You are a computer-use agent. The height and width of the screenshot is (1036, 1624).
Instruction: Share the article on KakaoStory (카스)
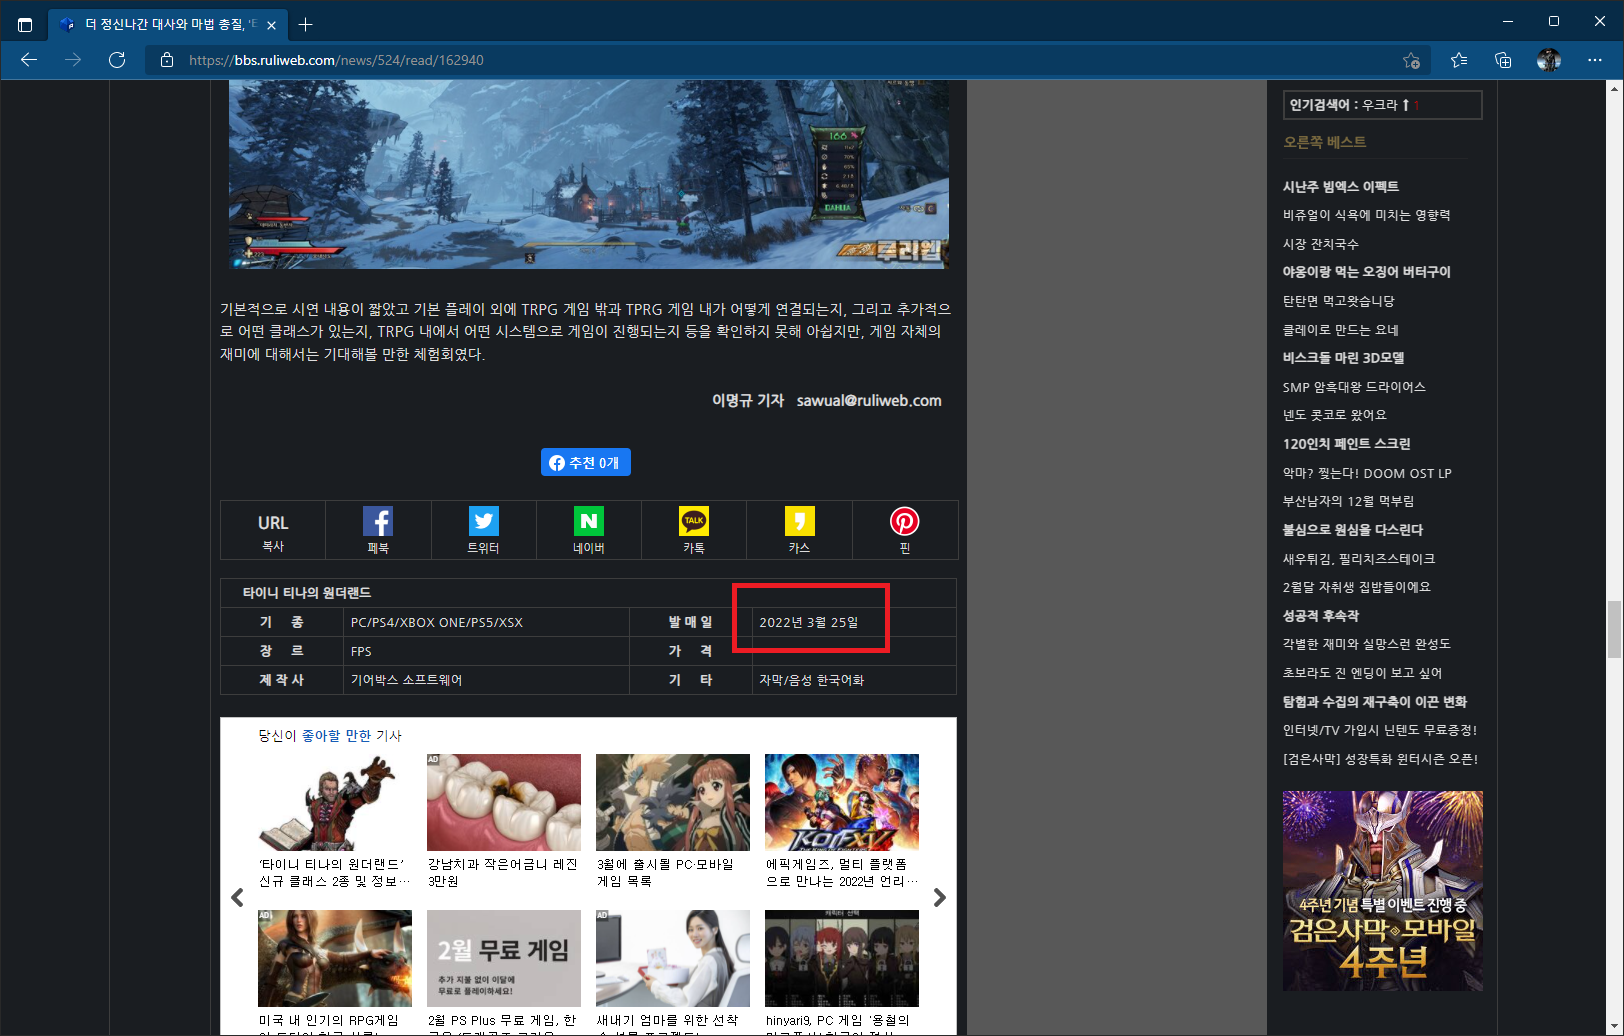pos(799,531)
